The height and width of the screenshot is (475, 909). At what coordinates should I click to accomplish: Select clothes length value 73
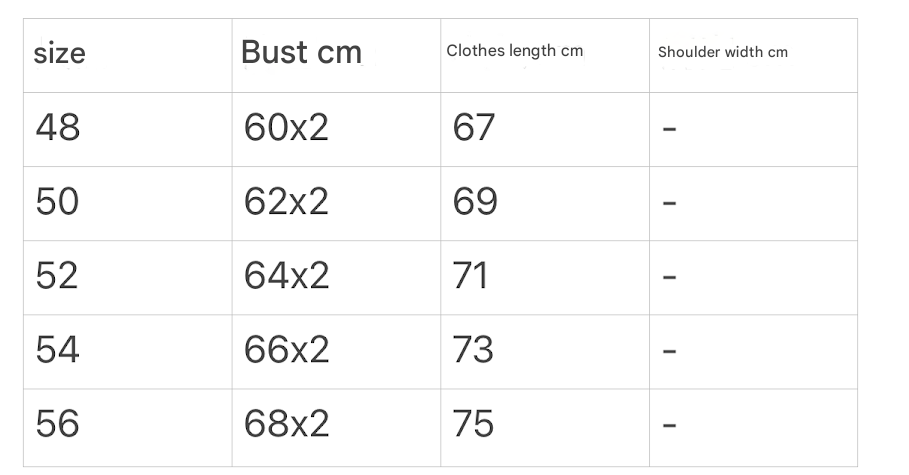[473, 350]
